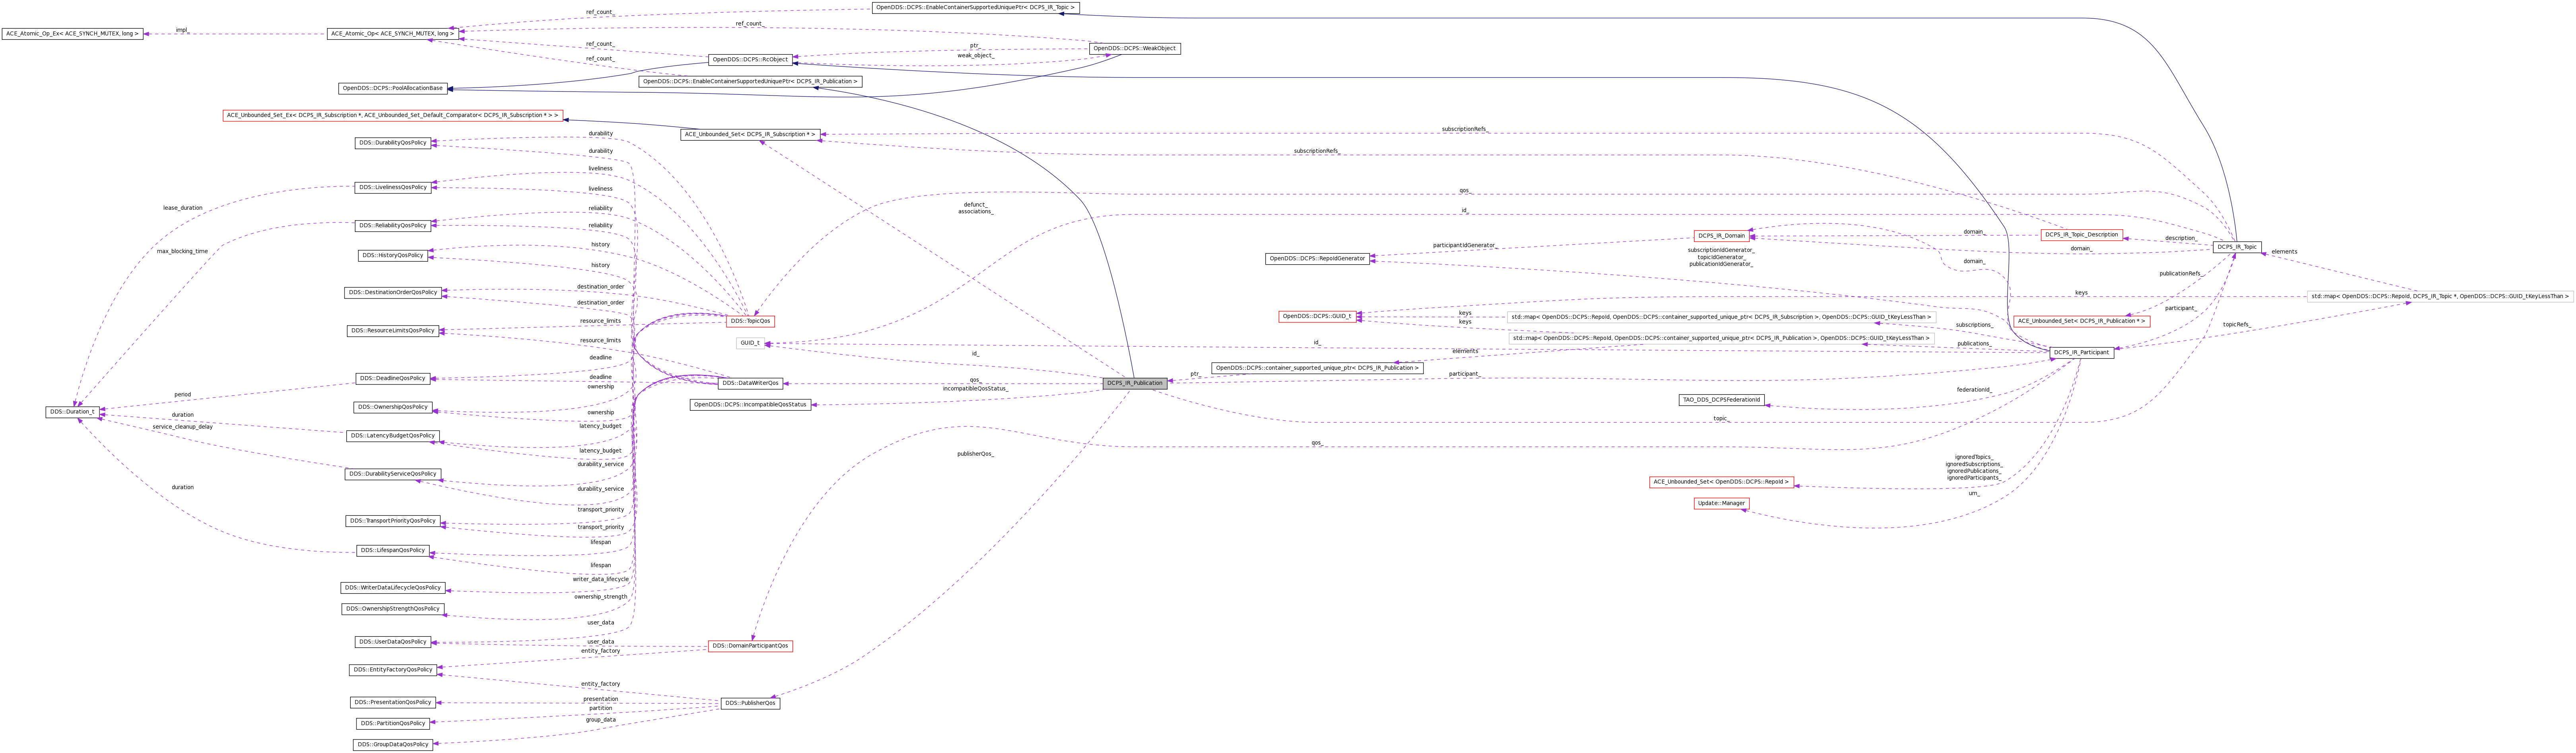This screenshot has height=753, width=2576.
Task: Click the gray GUID_t node
Action: tap(750, 343)
